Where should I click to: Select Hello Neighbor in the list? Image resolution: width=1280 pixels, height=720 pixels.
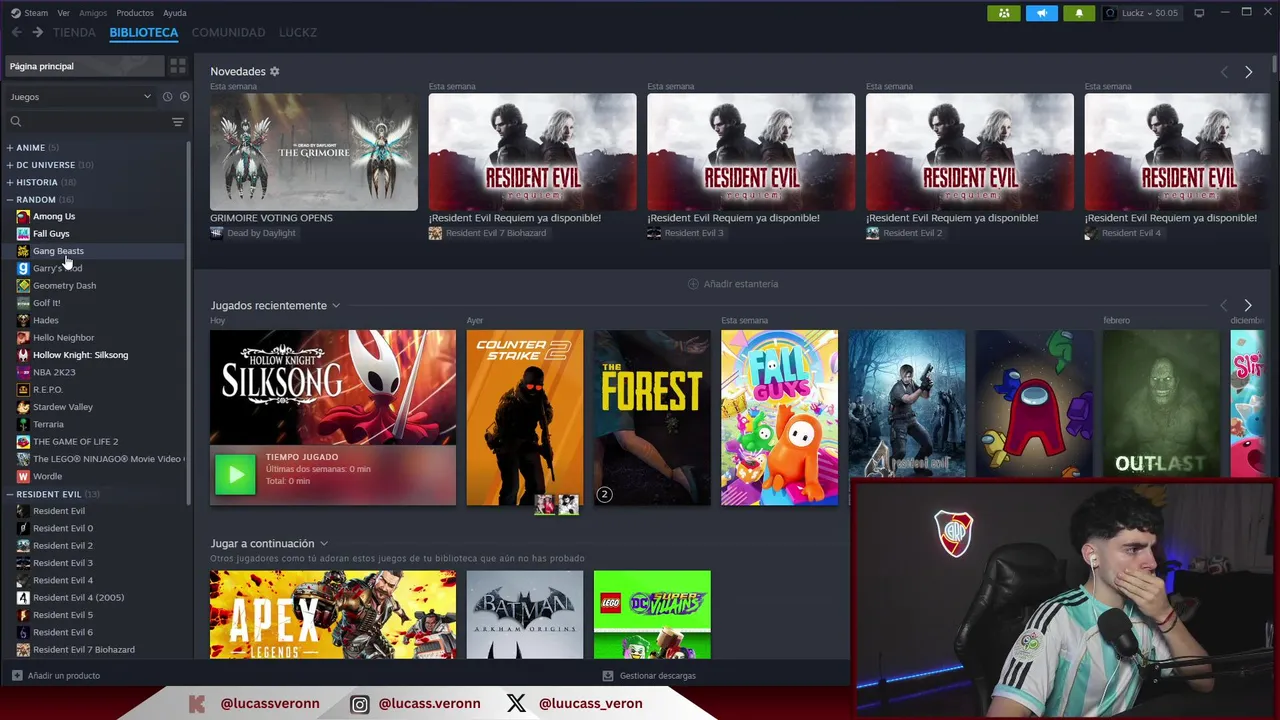point(63,338)
